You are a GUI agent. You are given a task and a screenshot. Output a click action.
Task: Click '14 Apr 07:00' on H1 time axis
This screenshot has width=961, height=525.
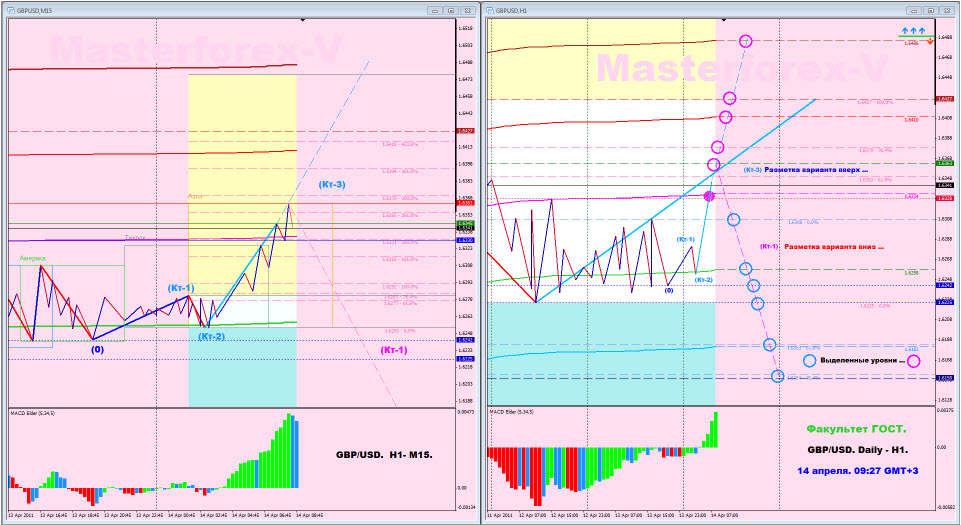726,515
